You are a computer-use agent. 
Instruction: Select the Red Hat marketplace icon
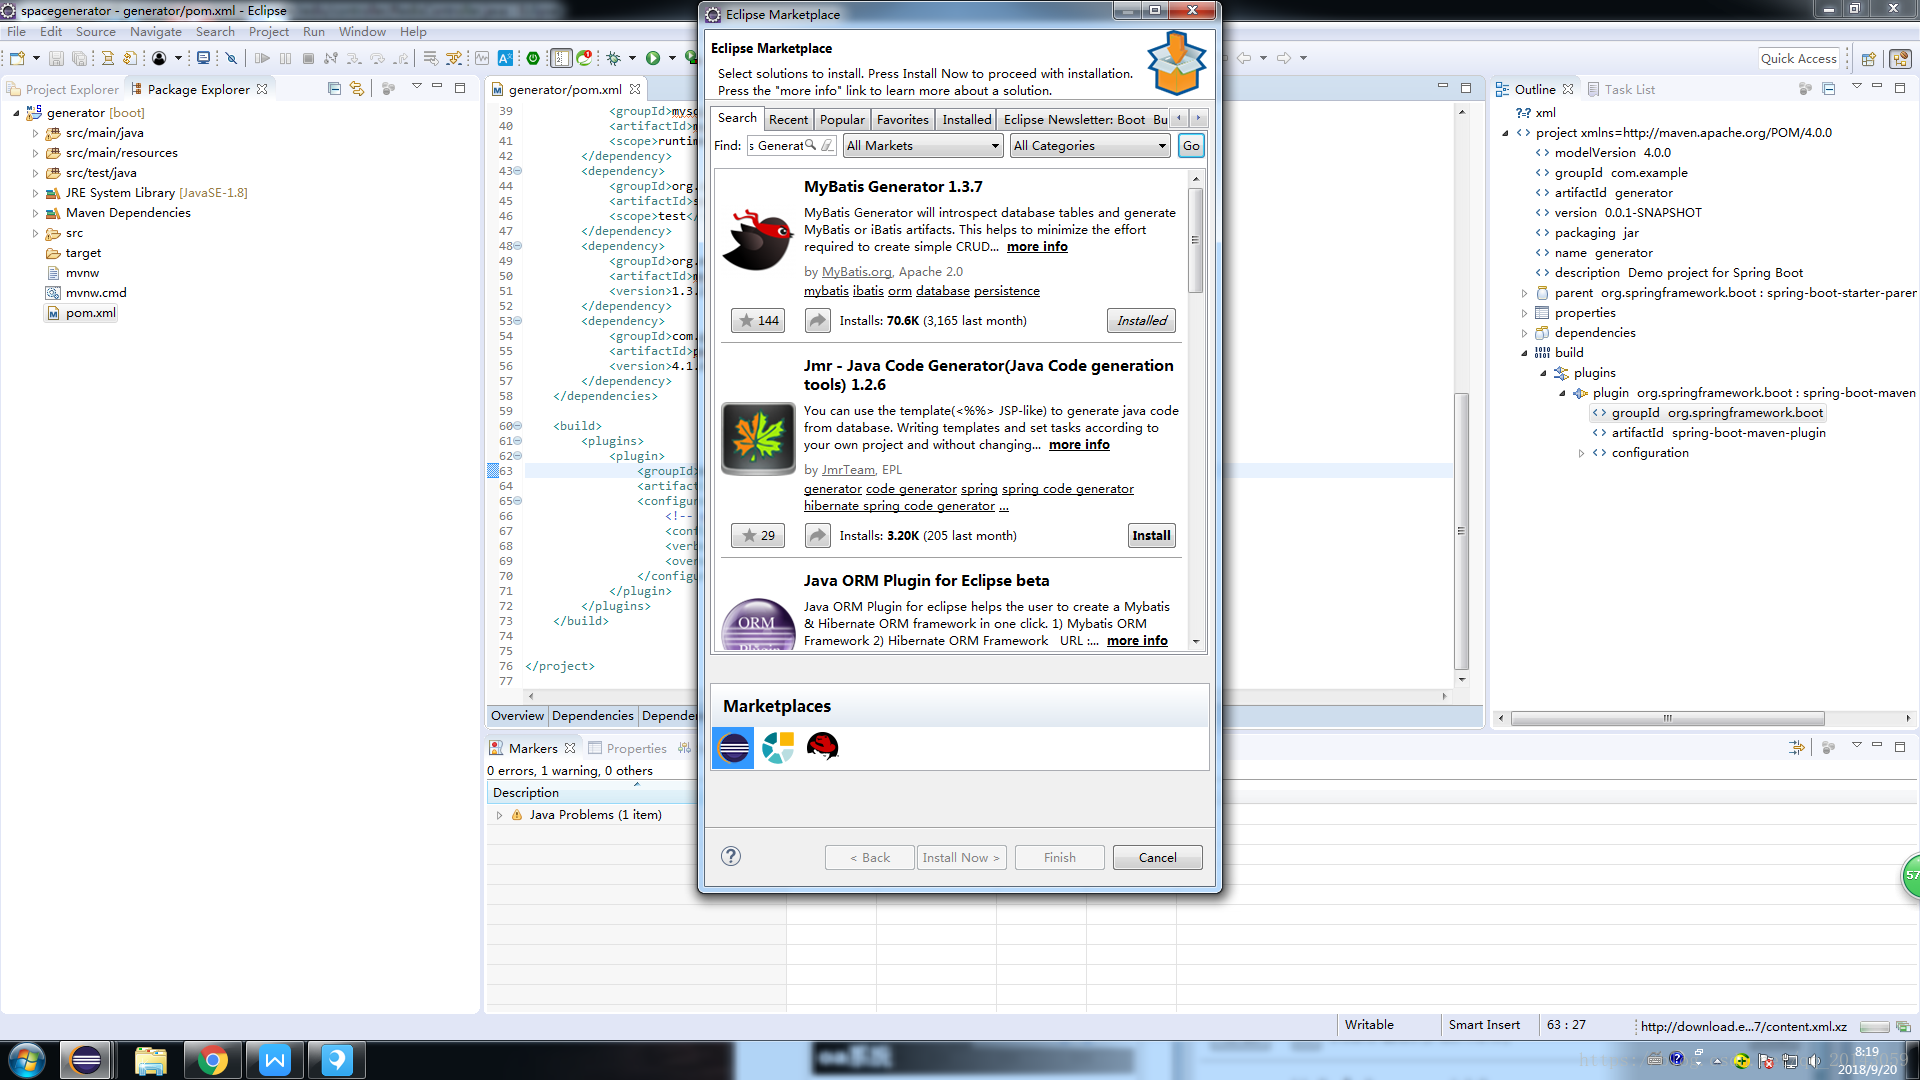click(x=822, y=746)
